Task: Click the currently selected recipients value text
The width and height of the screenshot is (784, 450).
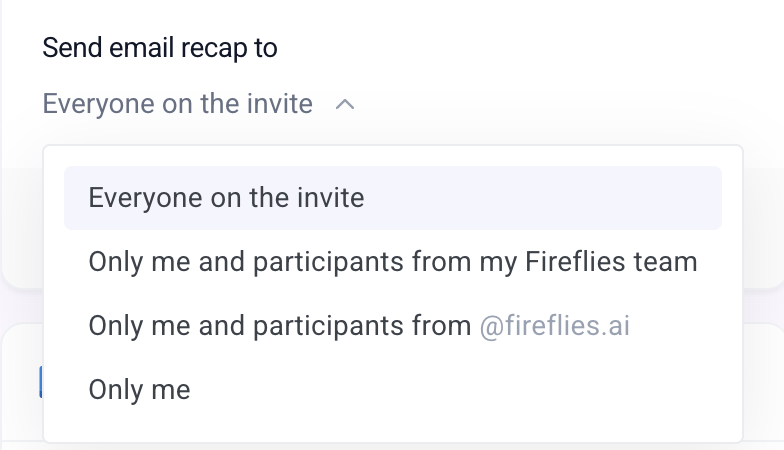Action: tap(178, 104)
